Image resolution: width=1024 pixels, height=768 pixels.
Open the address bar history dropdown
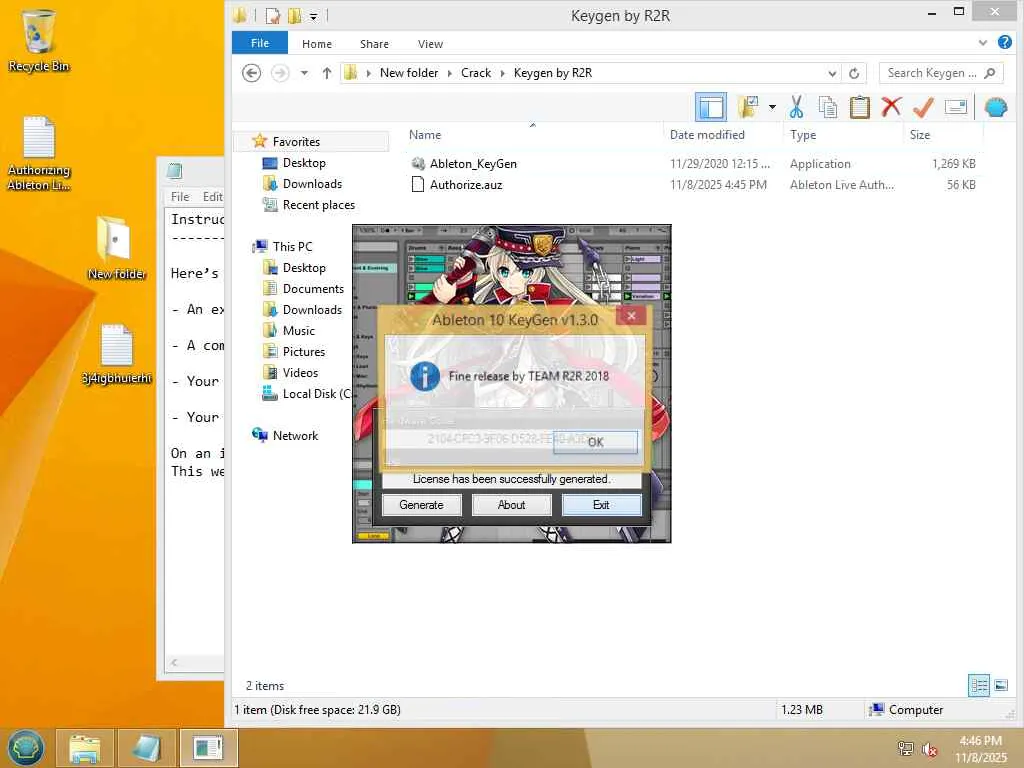point(832,73)
